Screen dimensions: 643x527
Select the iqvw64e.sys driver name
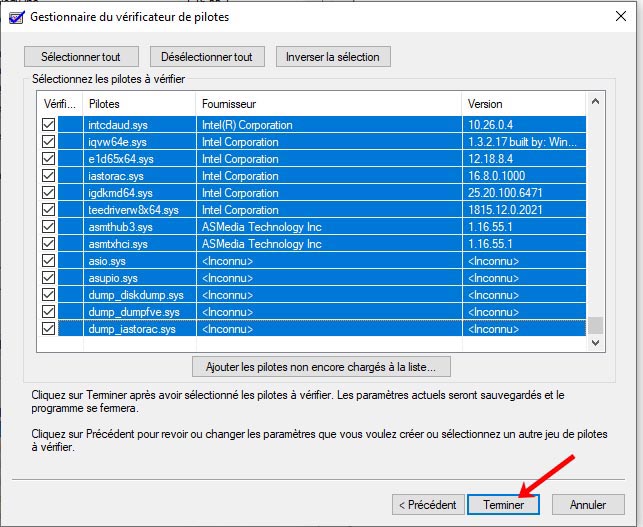117,142
